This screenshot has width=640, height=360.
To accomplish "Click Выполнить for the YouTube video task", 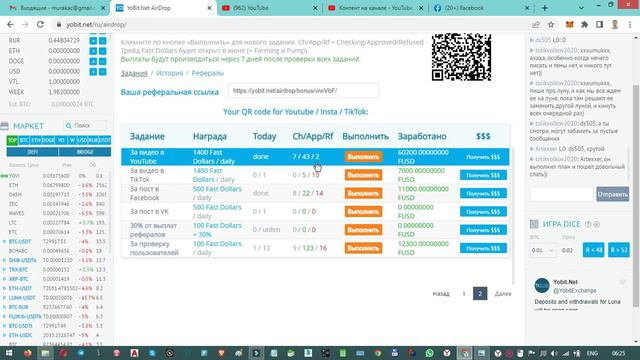I will pos(363,157).
